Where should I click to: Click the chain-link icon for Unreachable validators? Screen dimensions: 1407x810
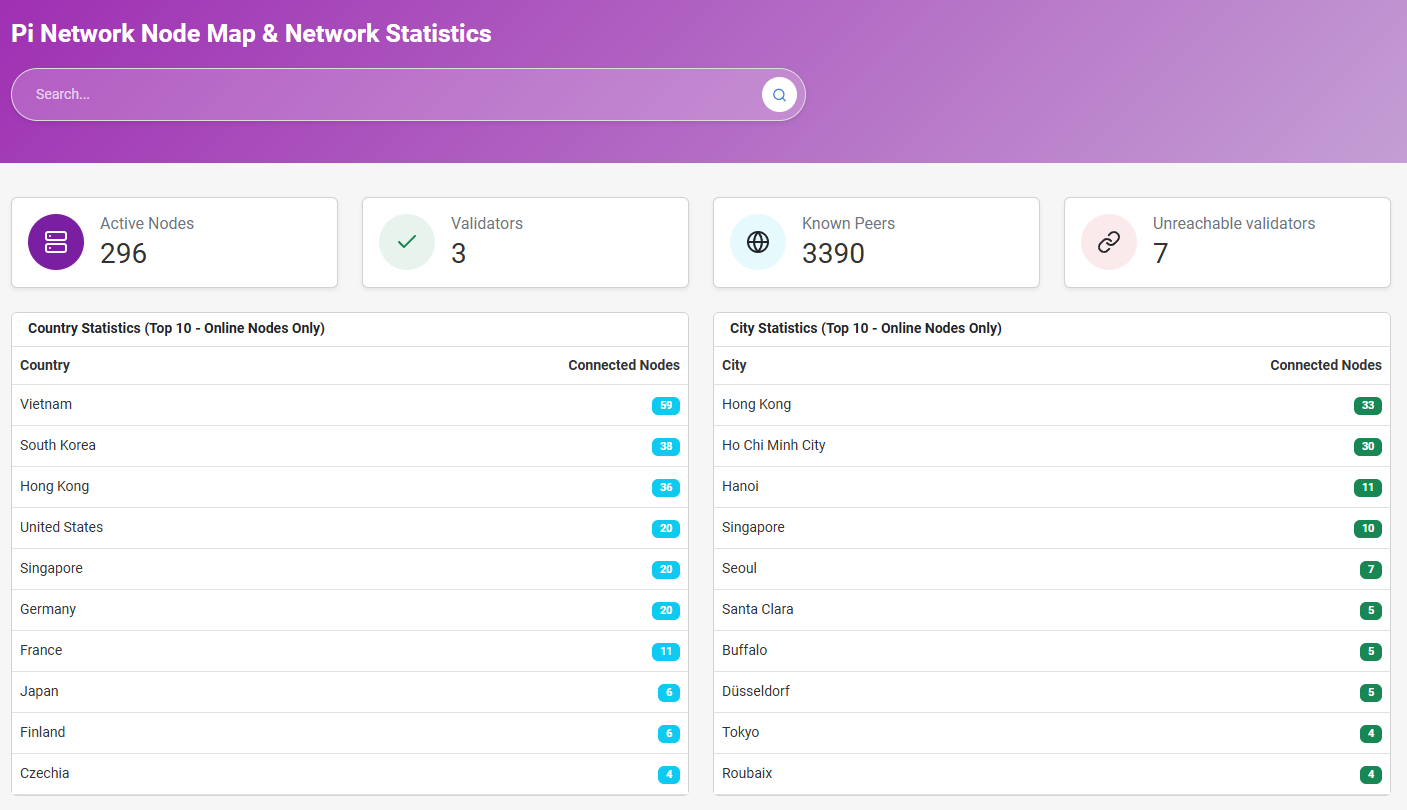pyautogui.click(x=1108, y=241)
